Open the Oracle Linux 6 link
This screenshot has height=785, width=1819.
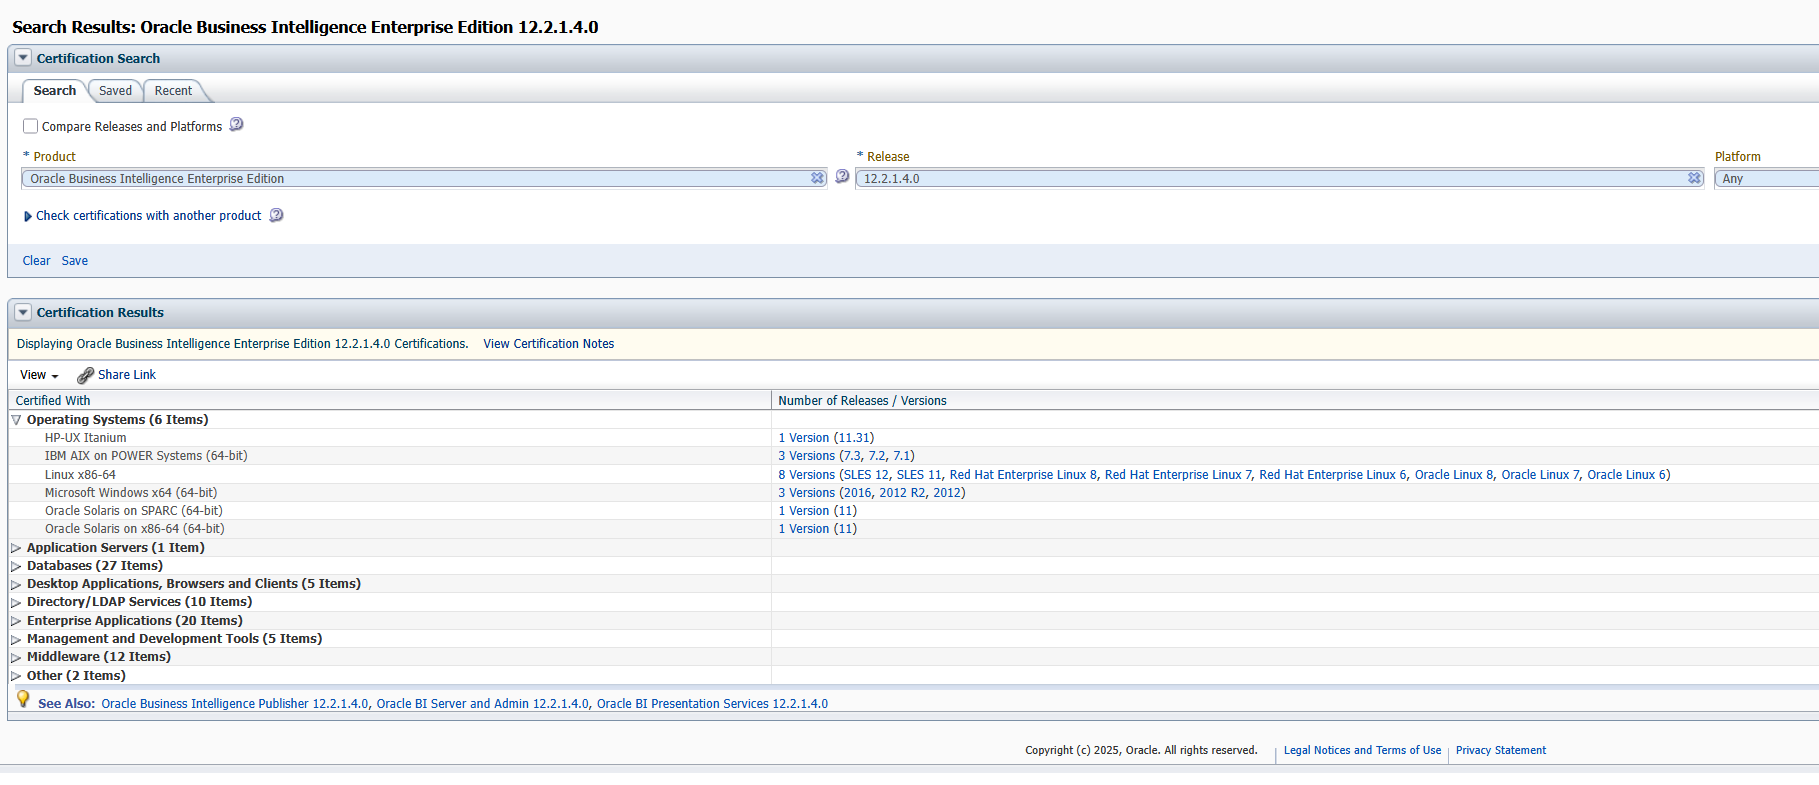pos(1626,475)
